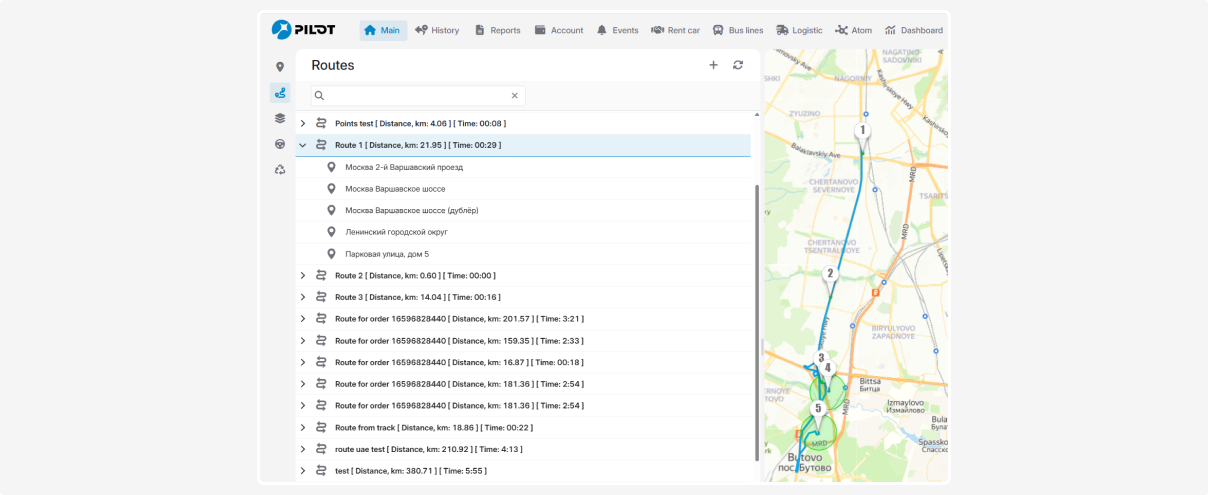Select waypoint Парковая улица, дом 5

pos(387,254)
